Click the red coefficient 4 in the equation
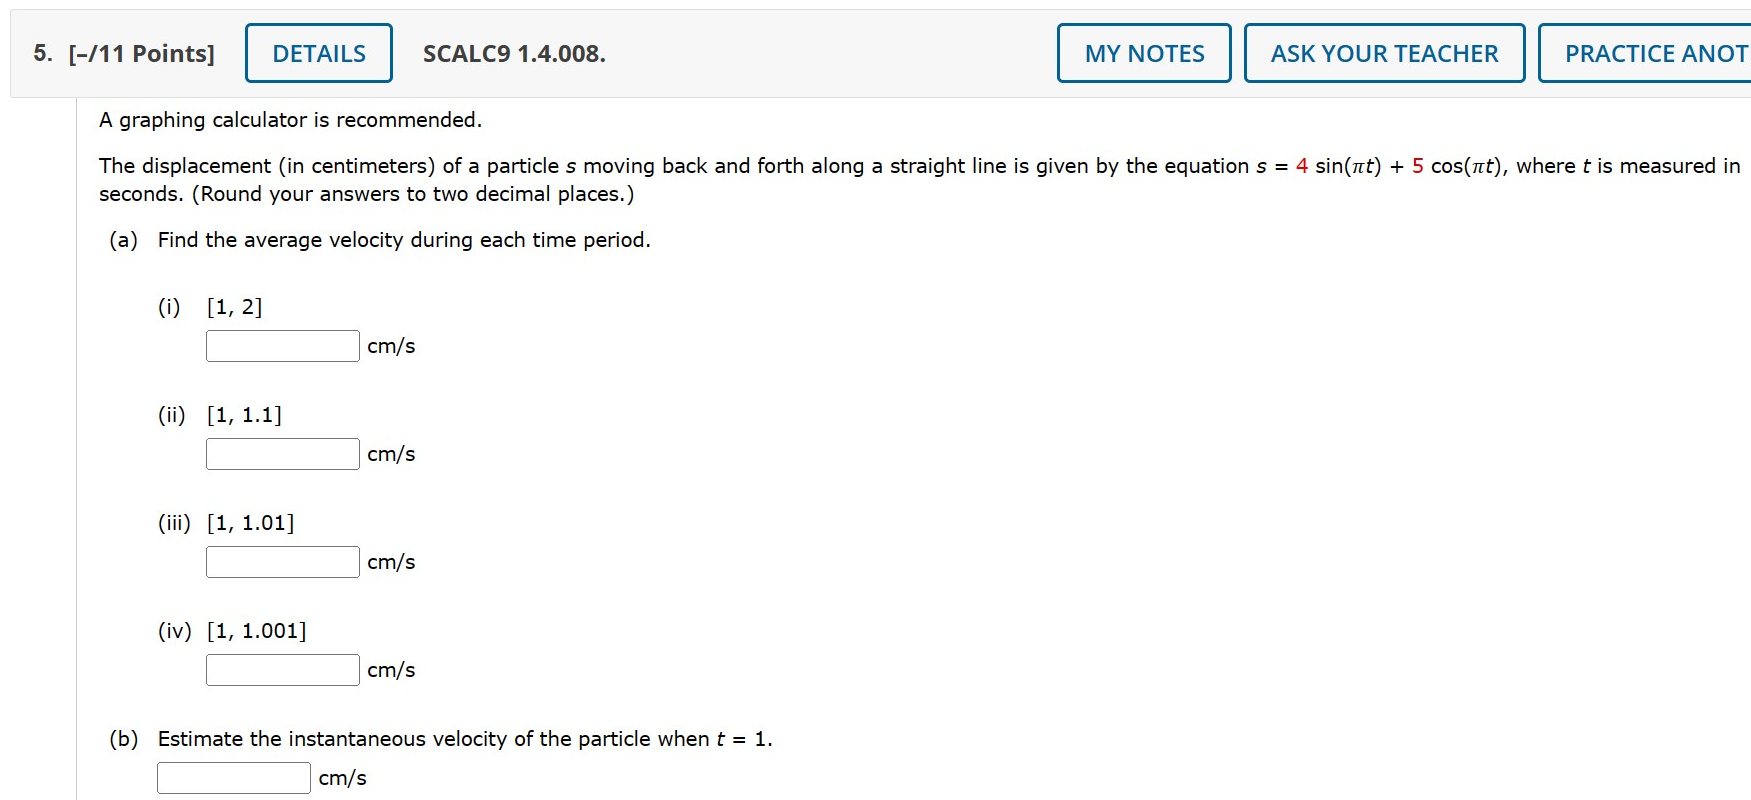Screen dimensions: 1751x800 click(x=1300, y=166)
